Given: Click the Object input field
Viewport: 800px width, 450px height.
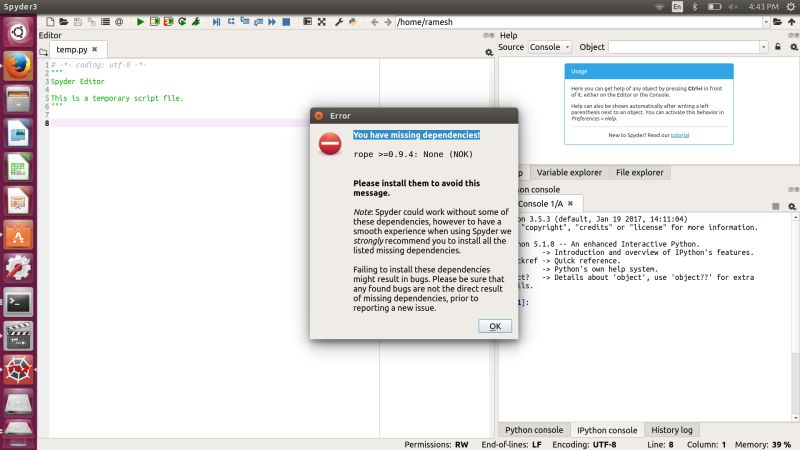Looking at the screenshot, I should (x=684, y=47).
